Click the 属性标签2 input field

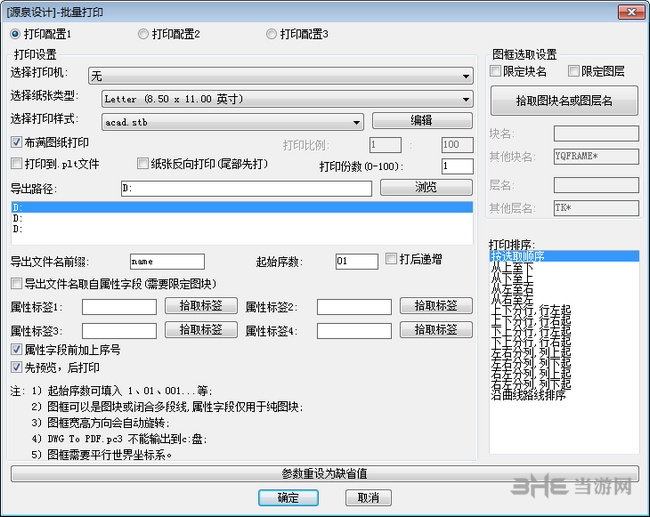pos(354,307)
